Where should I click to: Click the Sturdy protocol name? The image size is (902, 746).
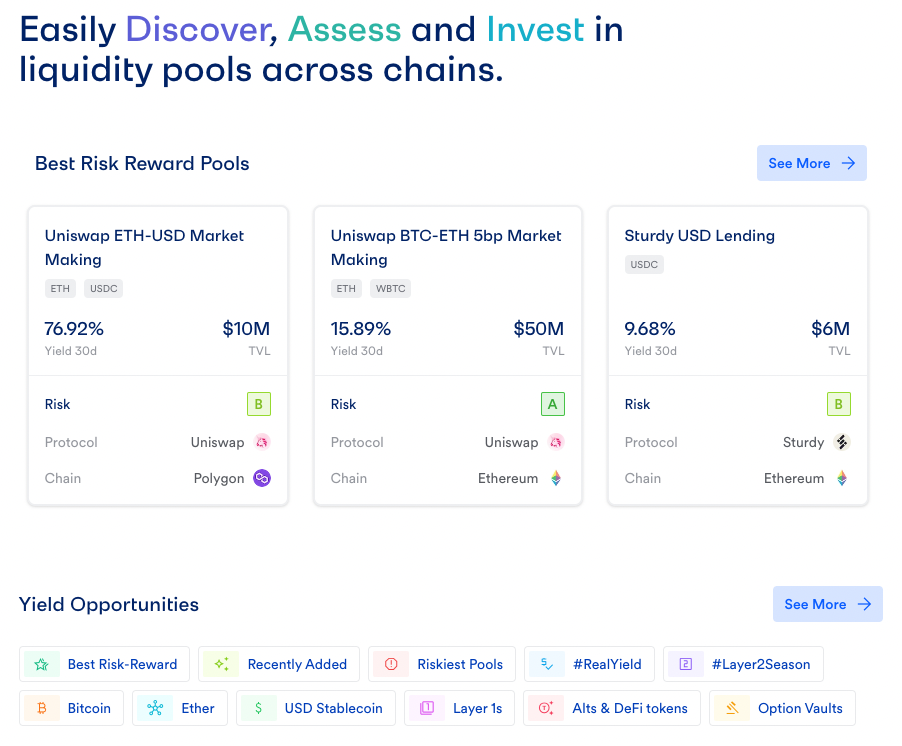tap(803, 442)
